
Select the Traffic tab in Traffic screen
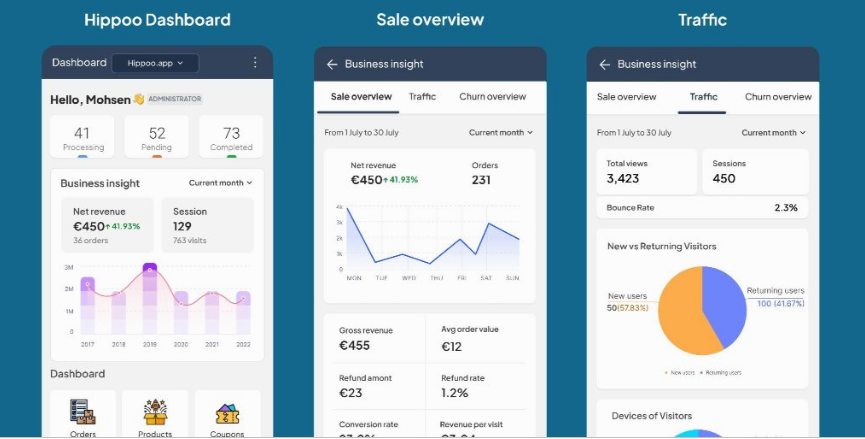[703, 97]
